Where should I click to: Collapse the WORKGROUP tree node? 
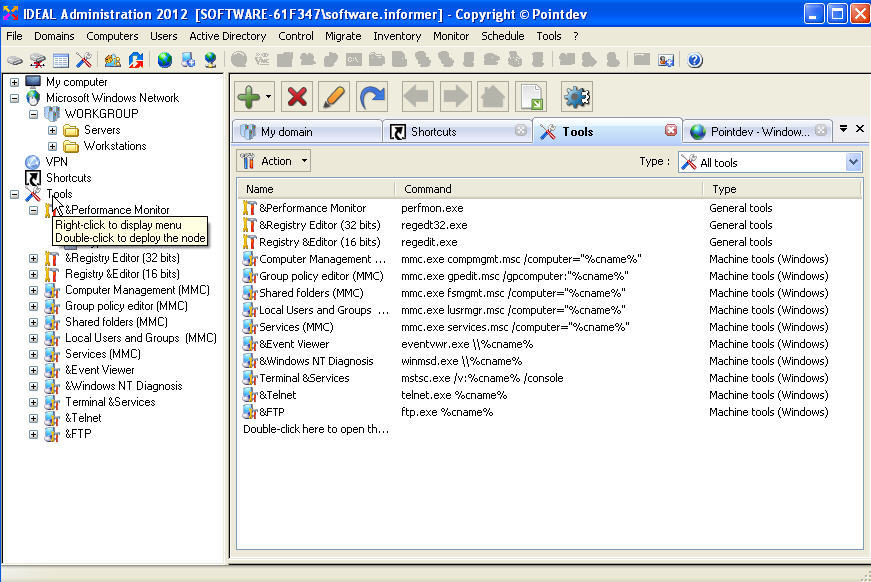pos(33,114)
